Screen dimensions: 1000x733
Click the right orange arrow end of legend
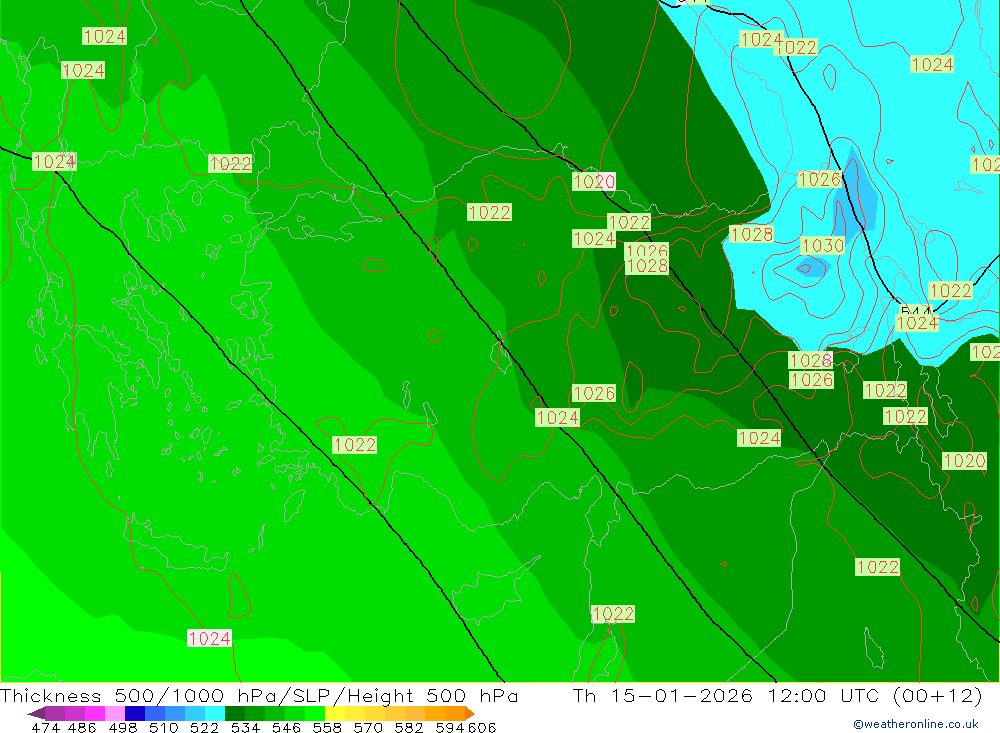(x=470, y=713)
